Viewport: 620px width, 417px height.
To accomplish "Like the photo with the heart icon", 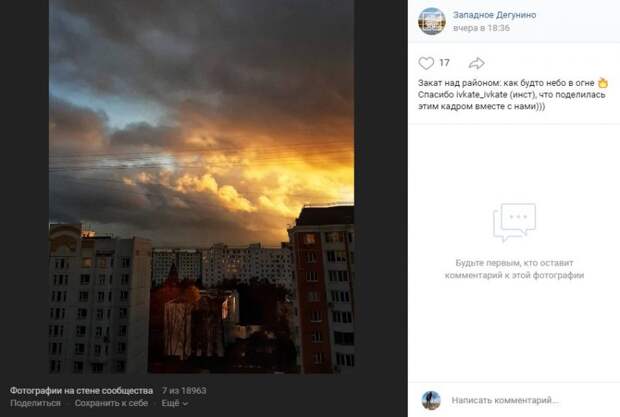I will (x=426, y=63).
